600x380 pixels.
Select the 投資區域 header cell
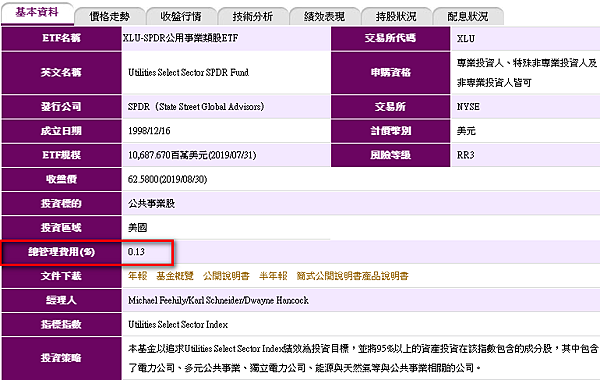pos(62,228)
